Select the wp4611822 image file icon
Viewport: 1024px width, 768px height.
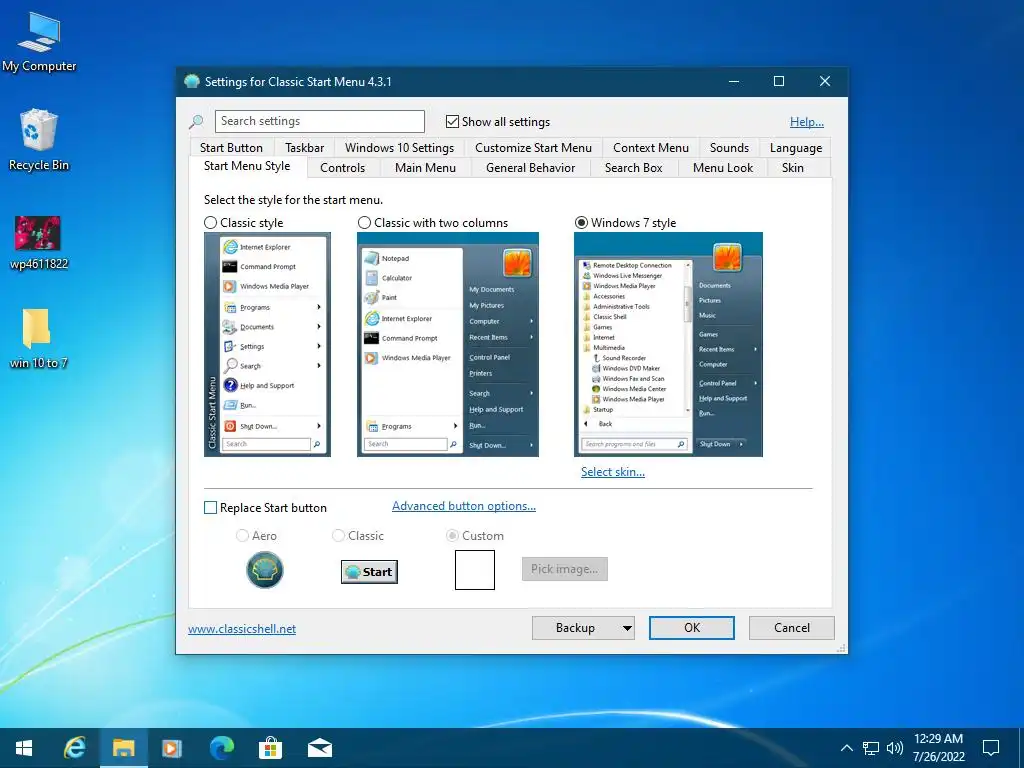(39, 242)
